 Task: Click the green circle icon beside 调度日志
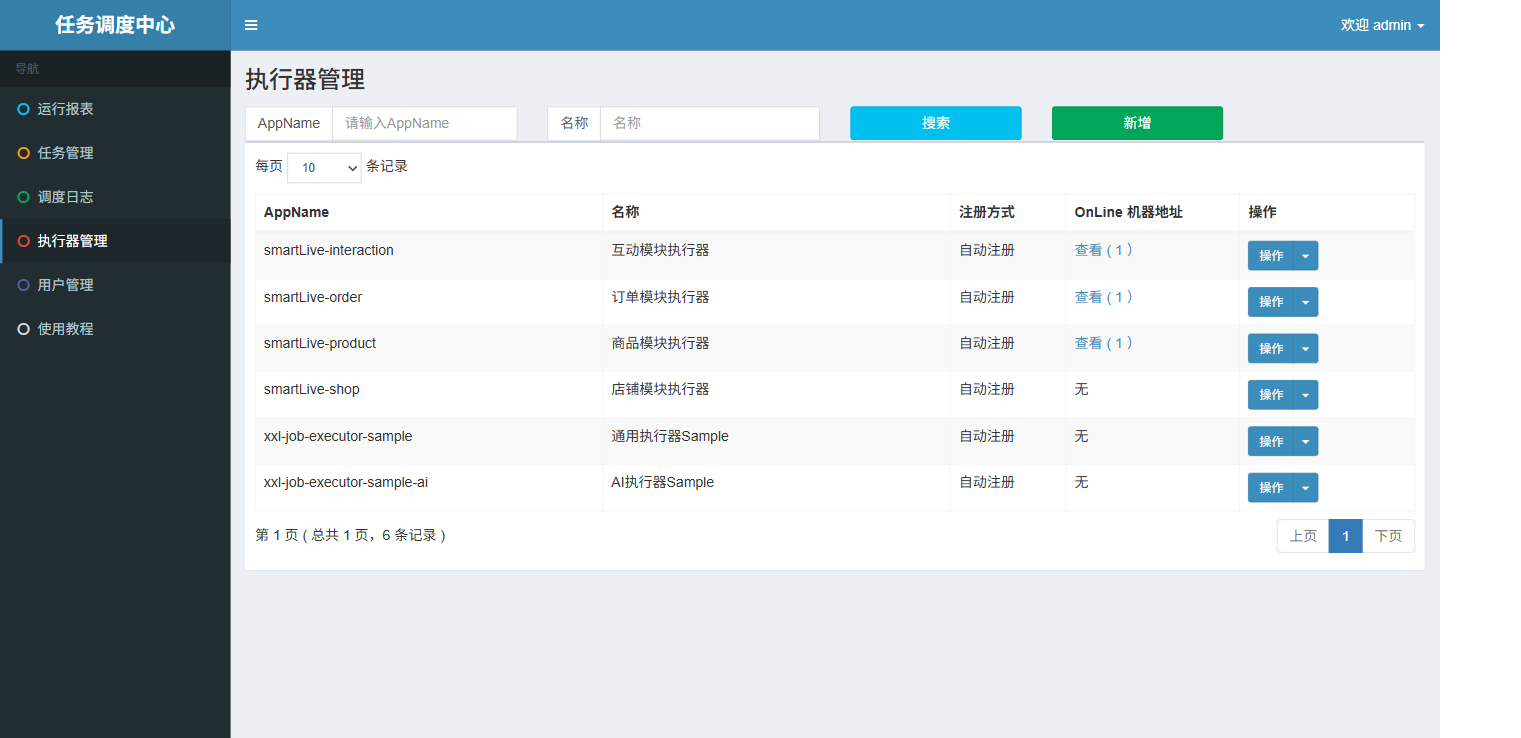24,197
